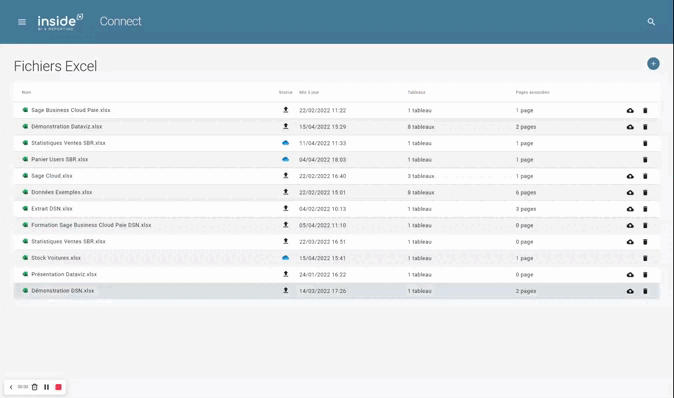This screenshot has height=398, width=674.
Task: Click the Tableaux column header
Action: 416,92
